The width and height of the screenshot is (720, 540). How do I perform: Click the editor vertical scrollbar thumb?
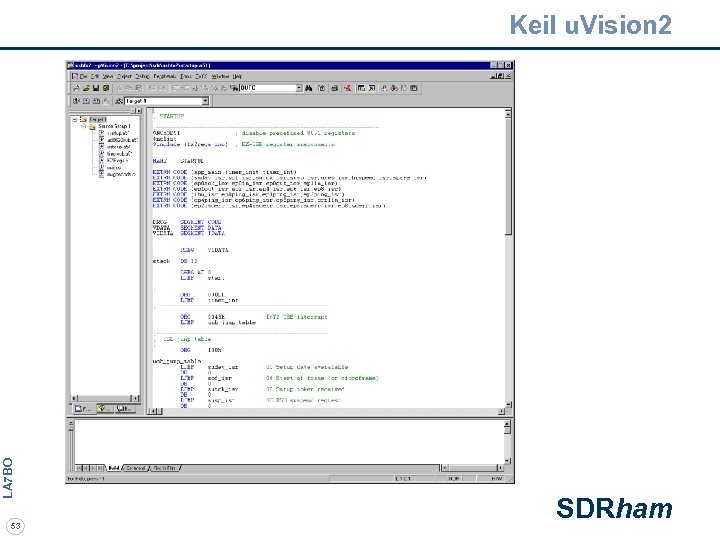[x=508, y=176]
